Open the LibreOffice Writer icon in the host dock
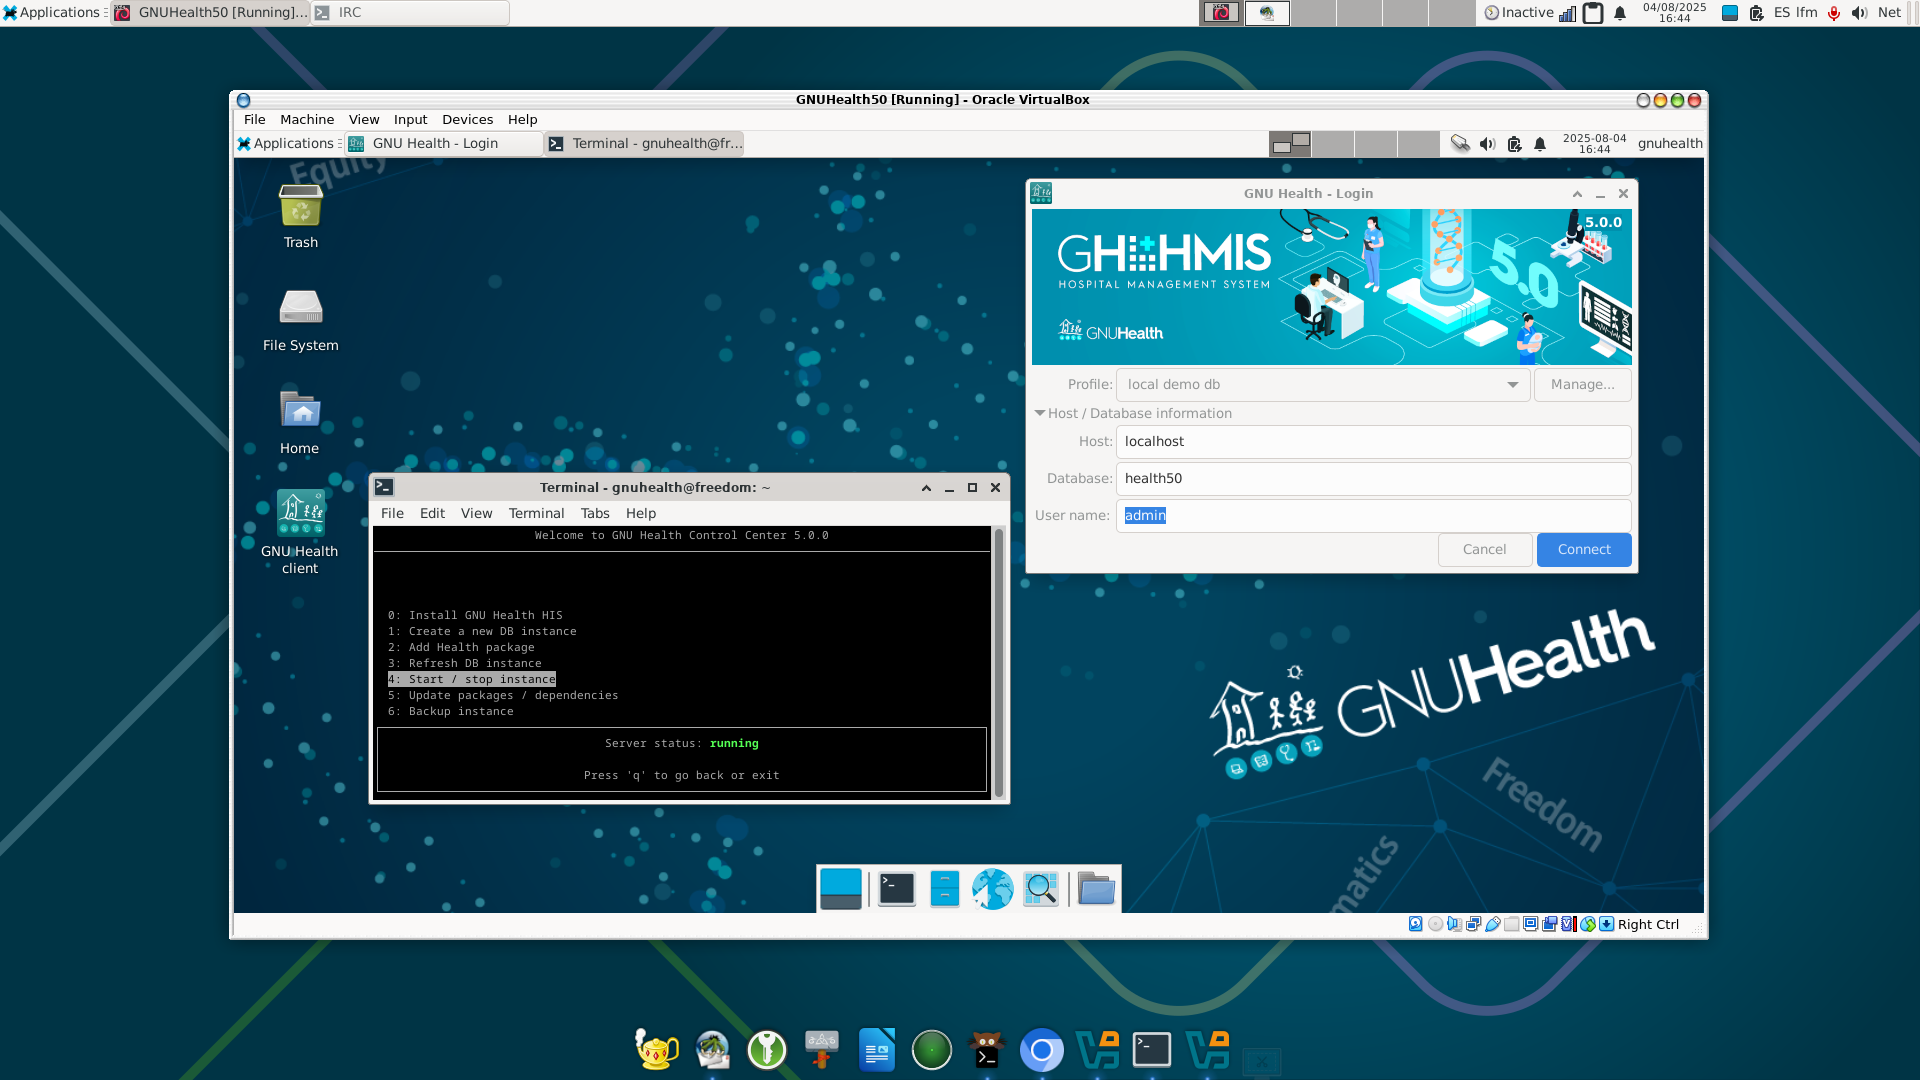The image size is (1920, 1080). point(877,1050)
